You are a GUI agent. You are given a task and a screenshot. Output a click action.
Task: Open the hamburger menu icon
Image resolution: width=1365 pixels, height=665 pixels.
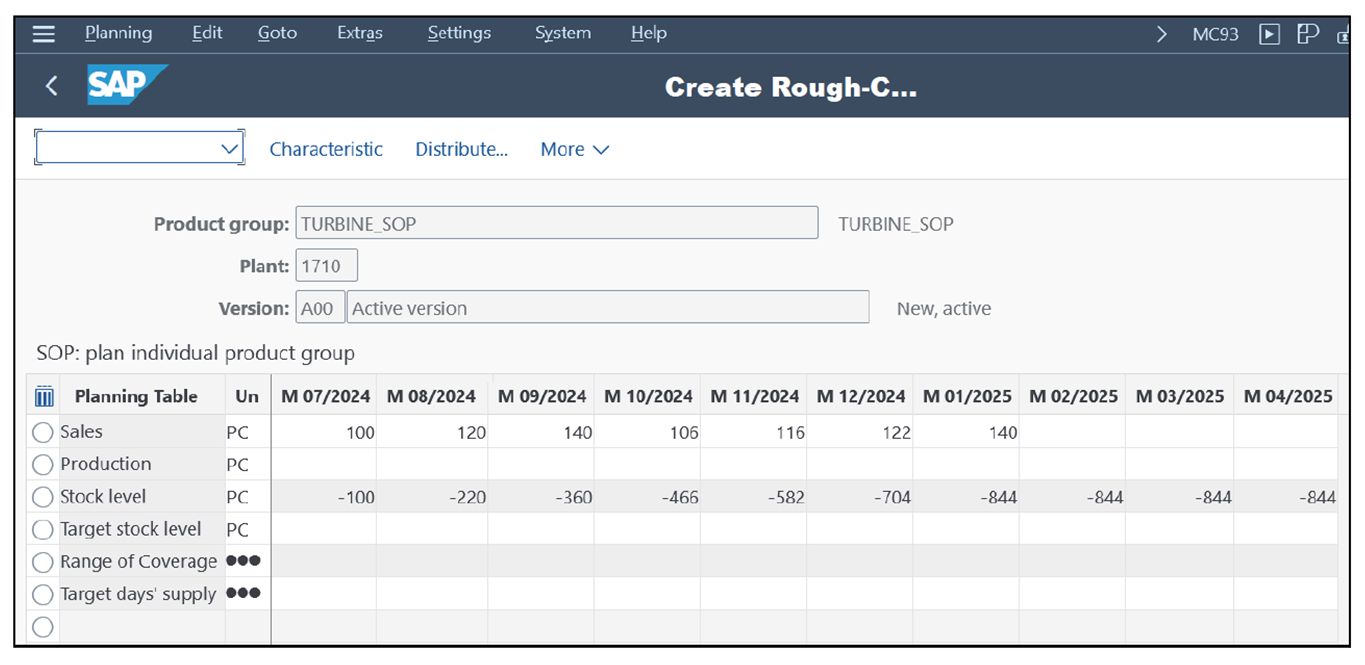coord(43,33)
